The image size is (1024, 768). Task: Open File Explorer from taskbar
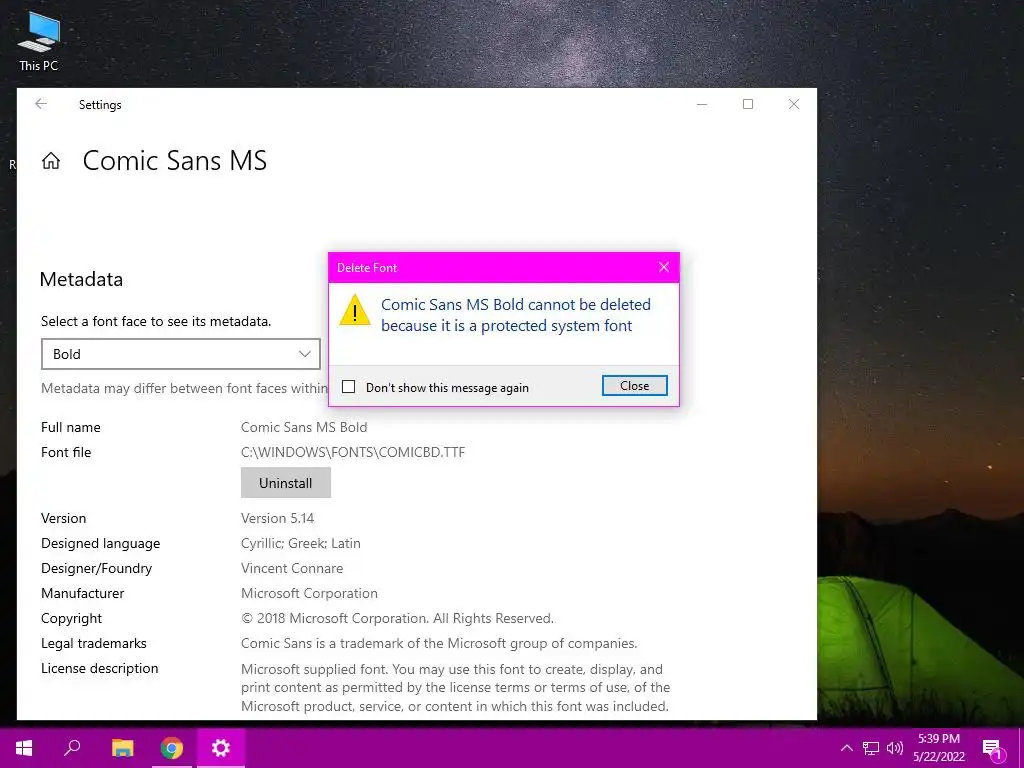pyautogui.click(x=122, y=748)
